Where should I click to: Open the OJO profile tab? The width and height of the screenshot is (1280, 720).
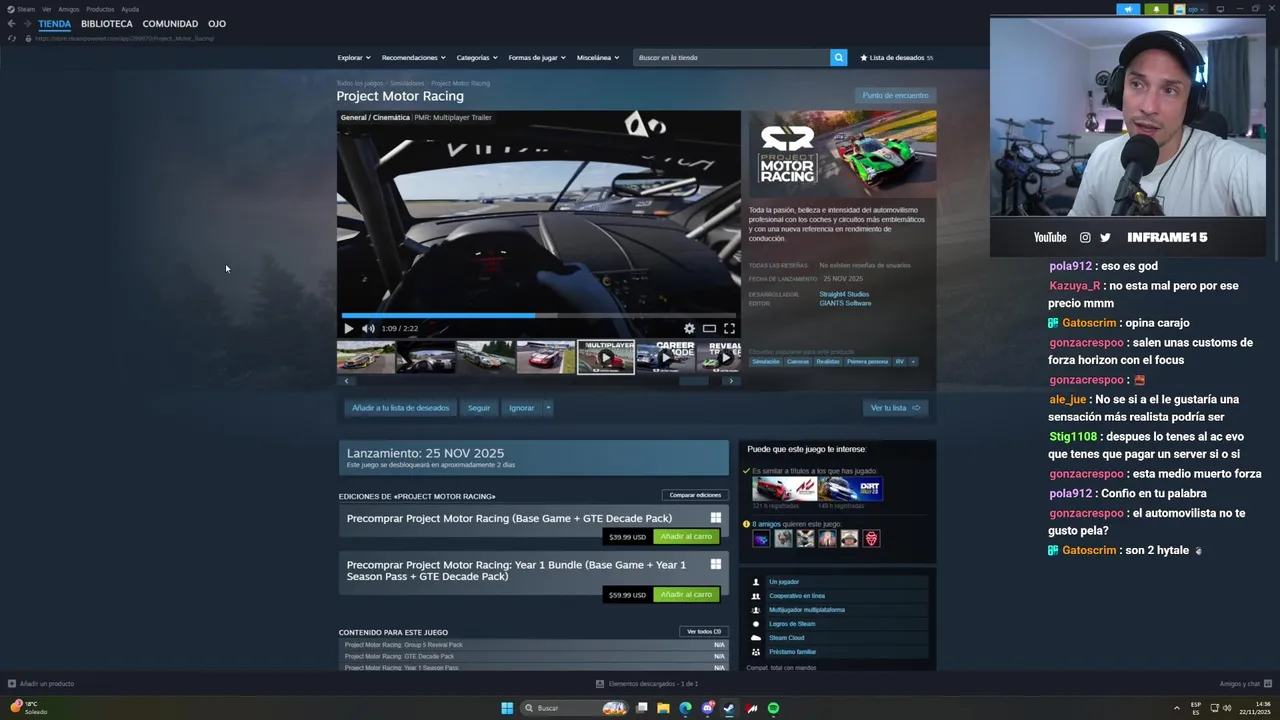pyautogui.click(x=217, y=23)
